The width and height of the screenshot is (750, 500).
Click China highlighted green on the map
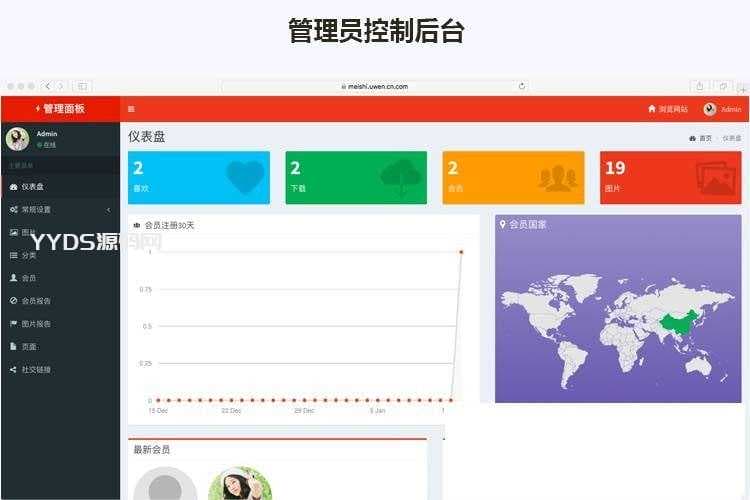tap(678, 324)
